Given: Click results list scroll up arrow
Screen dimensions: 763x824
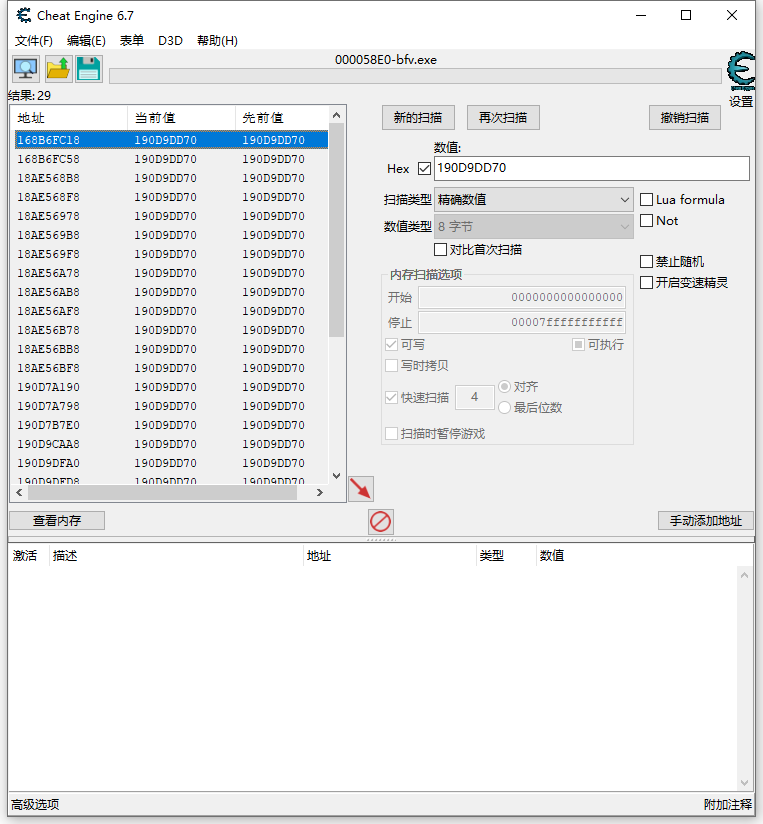Looking at the screenshot, I should (337, 115).
